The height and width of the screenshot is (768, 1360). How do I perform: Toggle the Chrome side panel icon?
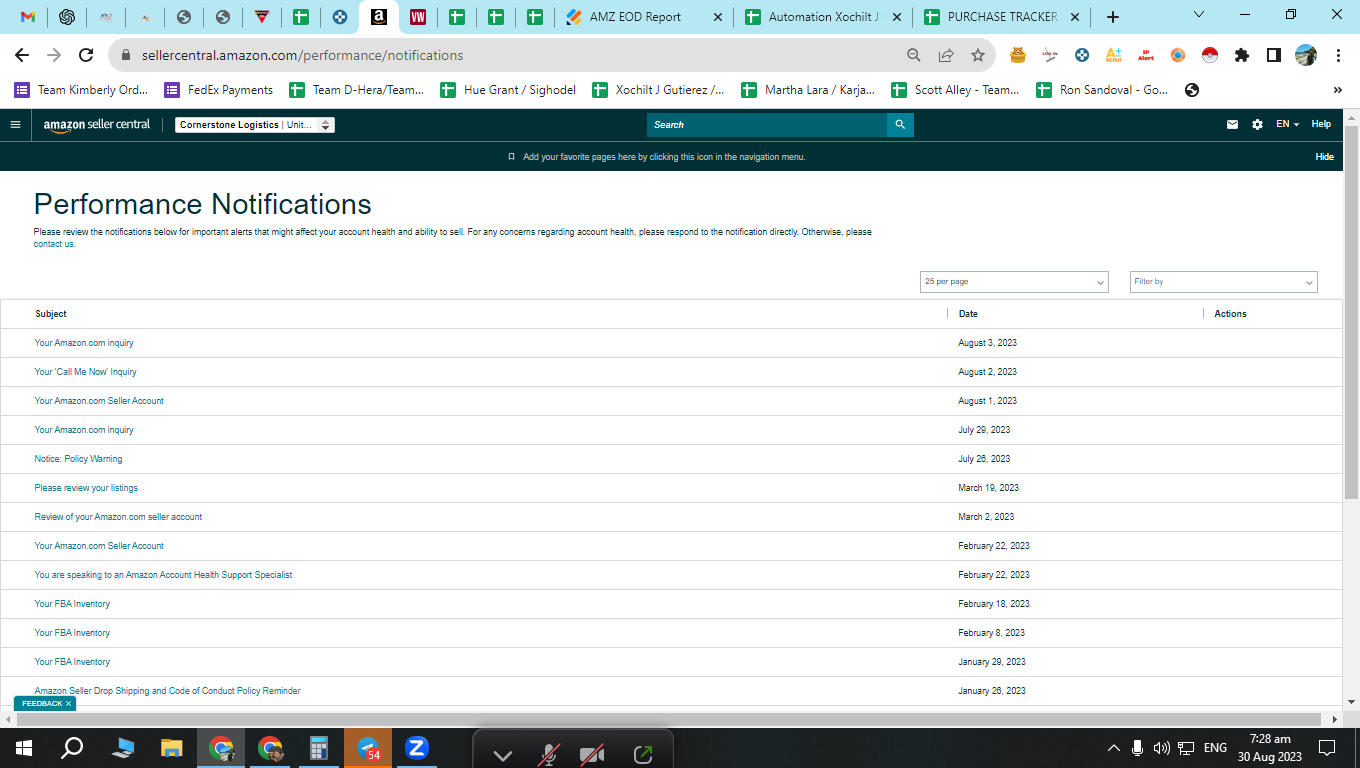point(1273,55)
